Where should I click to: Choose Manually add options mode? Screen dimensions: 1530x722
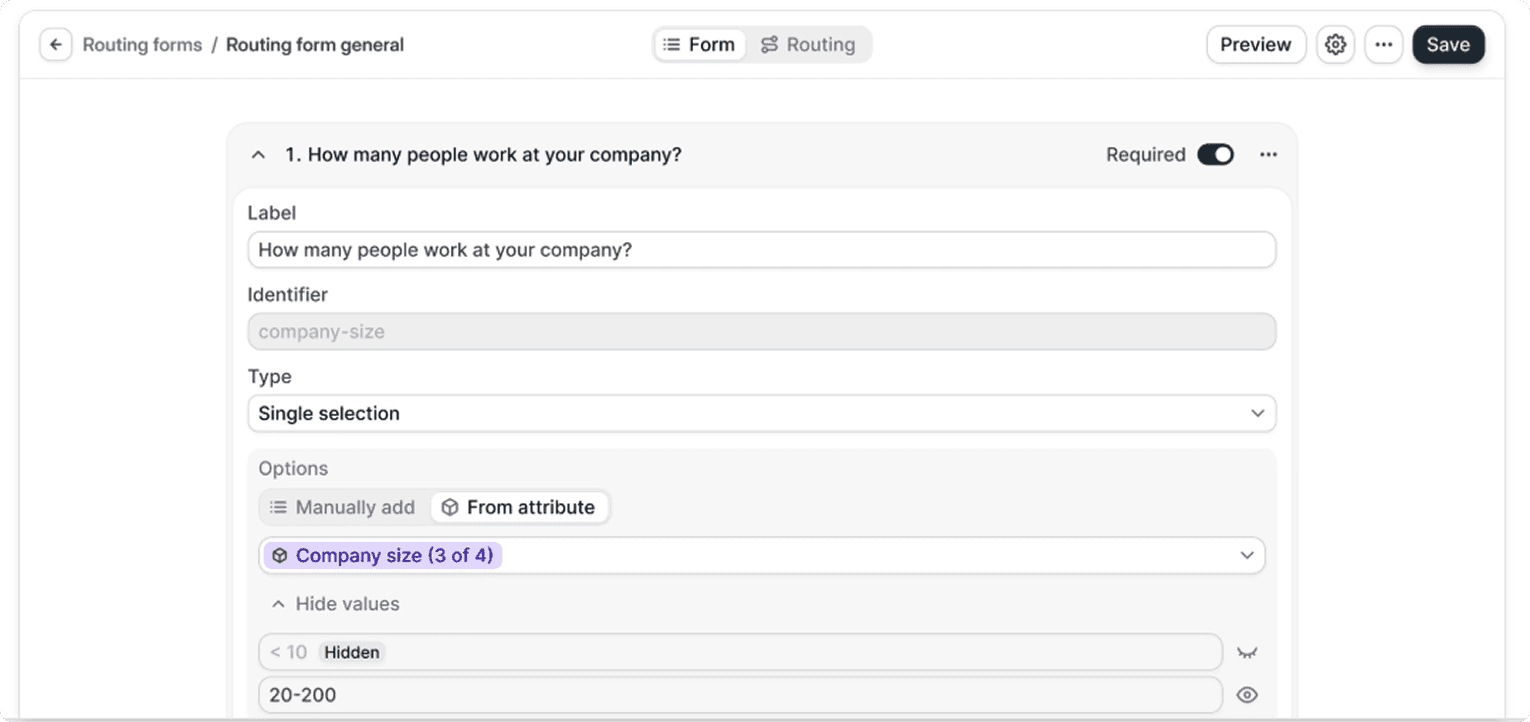(343, 508)
